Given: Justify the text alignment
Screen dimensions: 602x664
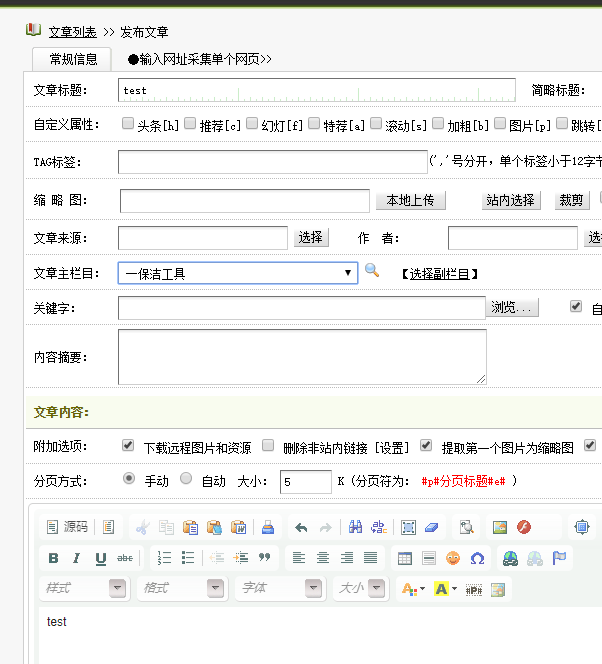Looking at the screenshot, I should tap(370, 558).
